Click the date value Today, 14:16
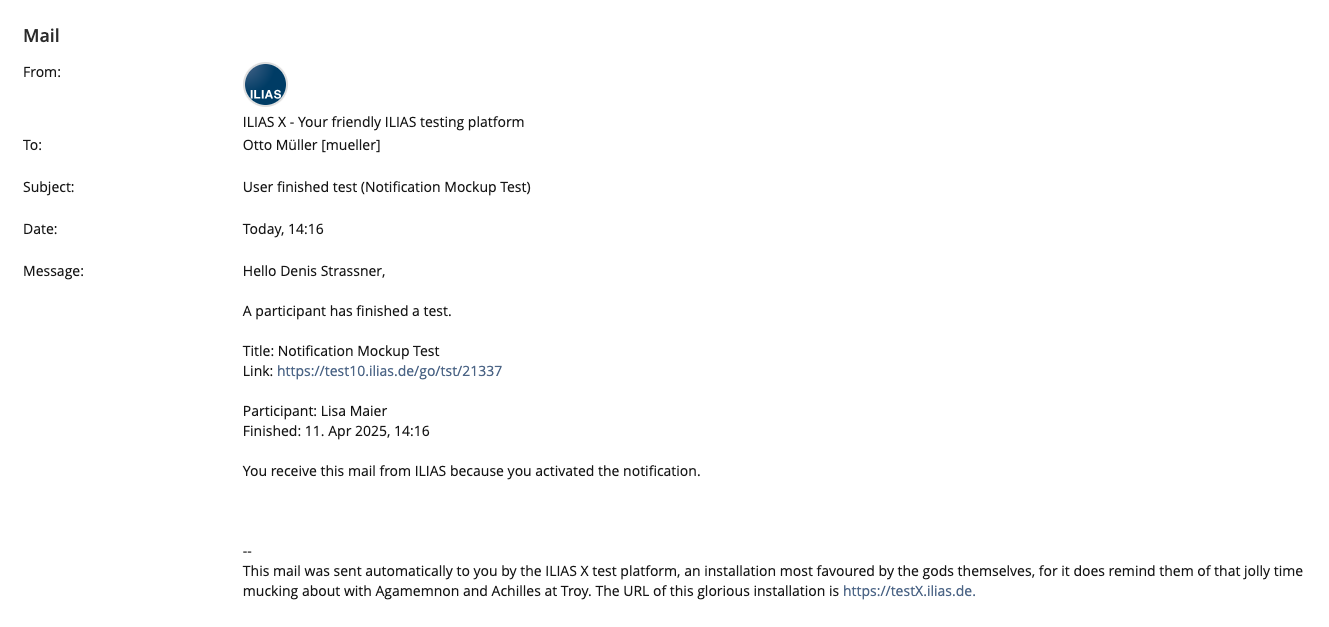 click(x=283, y=229)
